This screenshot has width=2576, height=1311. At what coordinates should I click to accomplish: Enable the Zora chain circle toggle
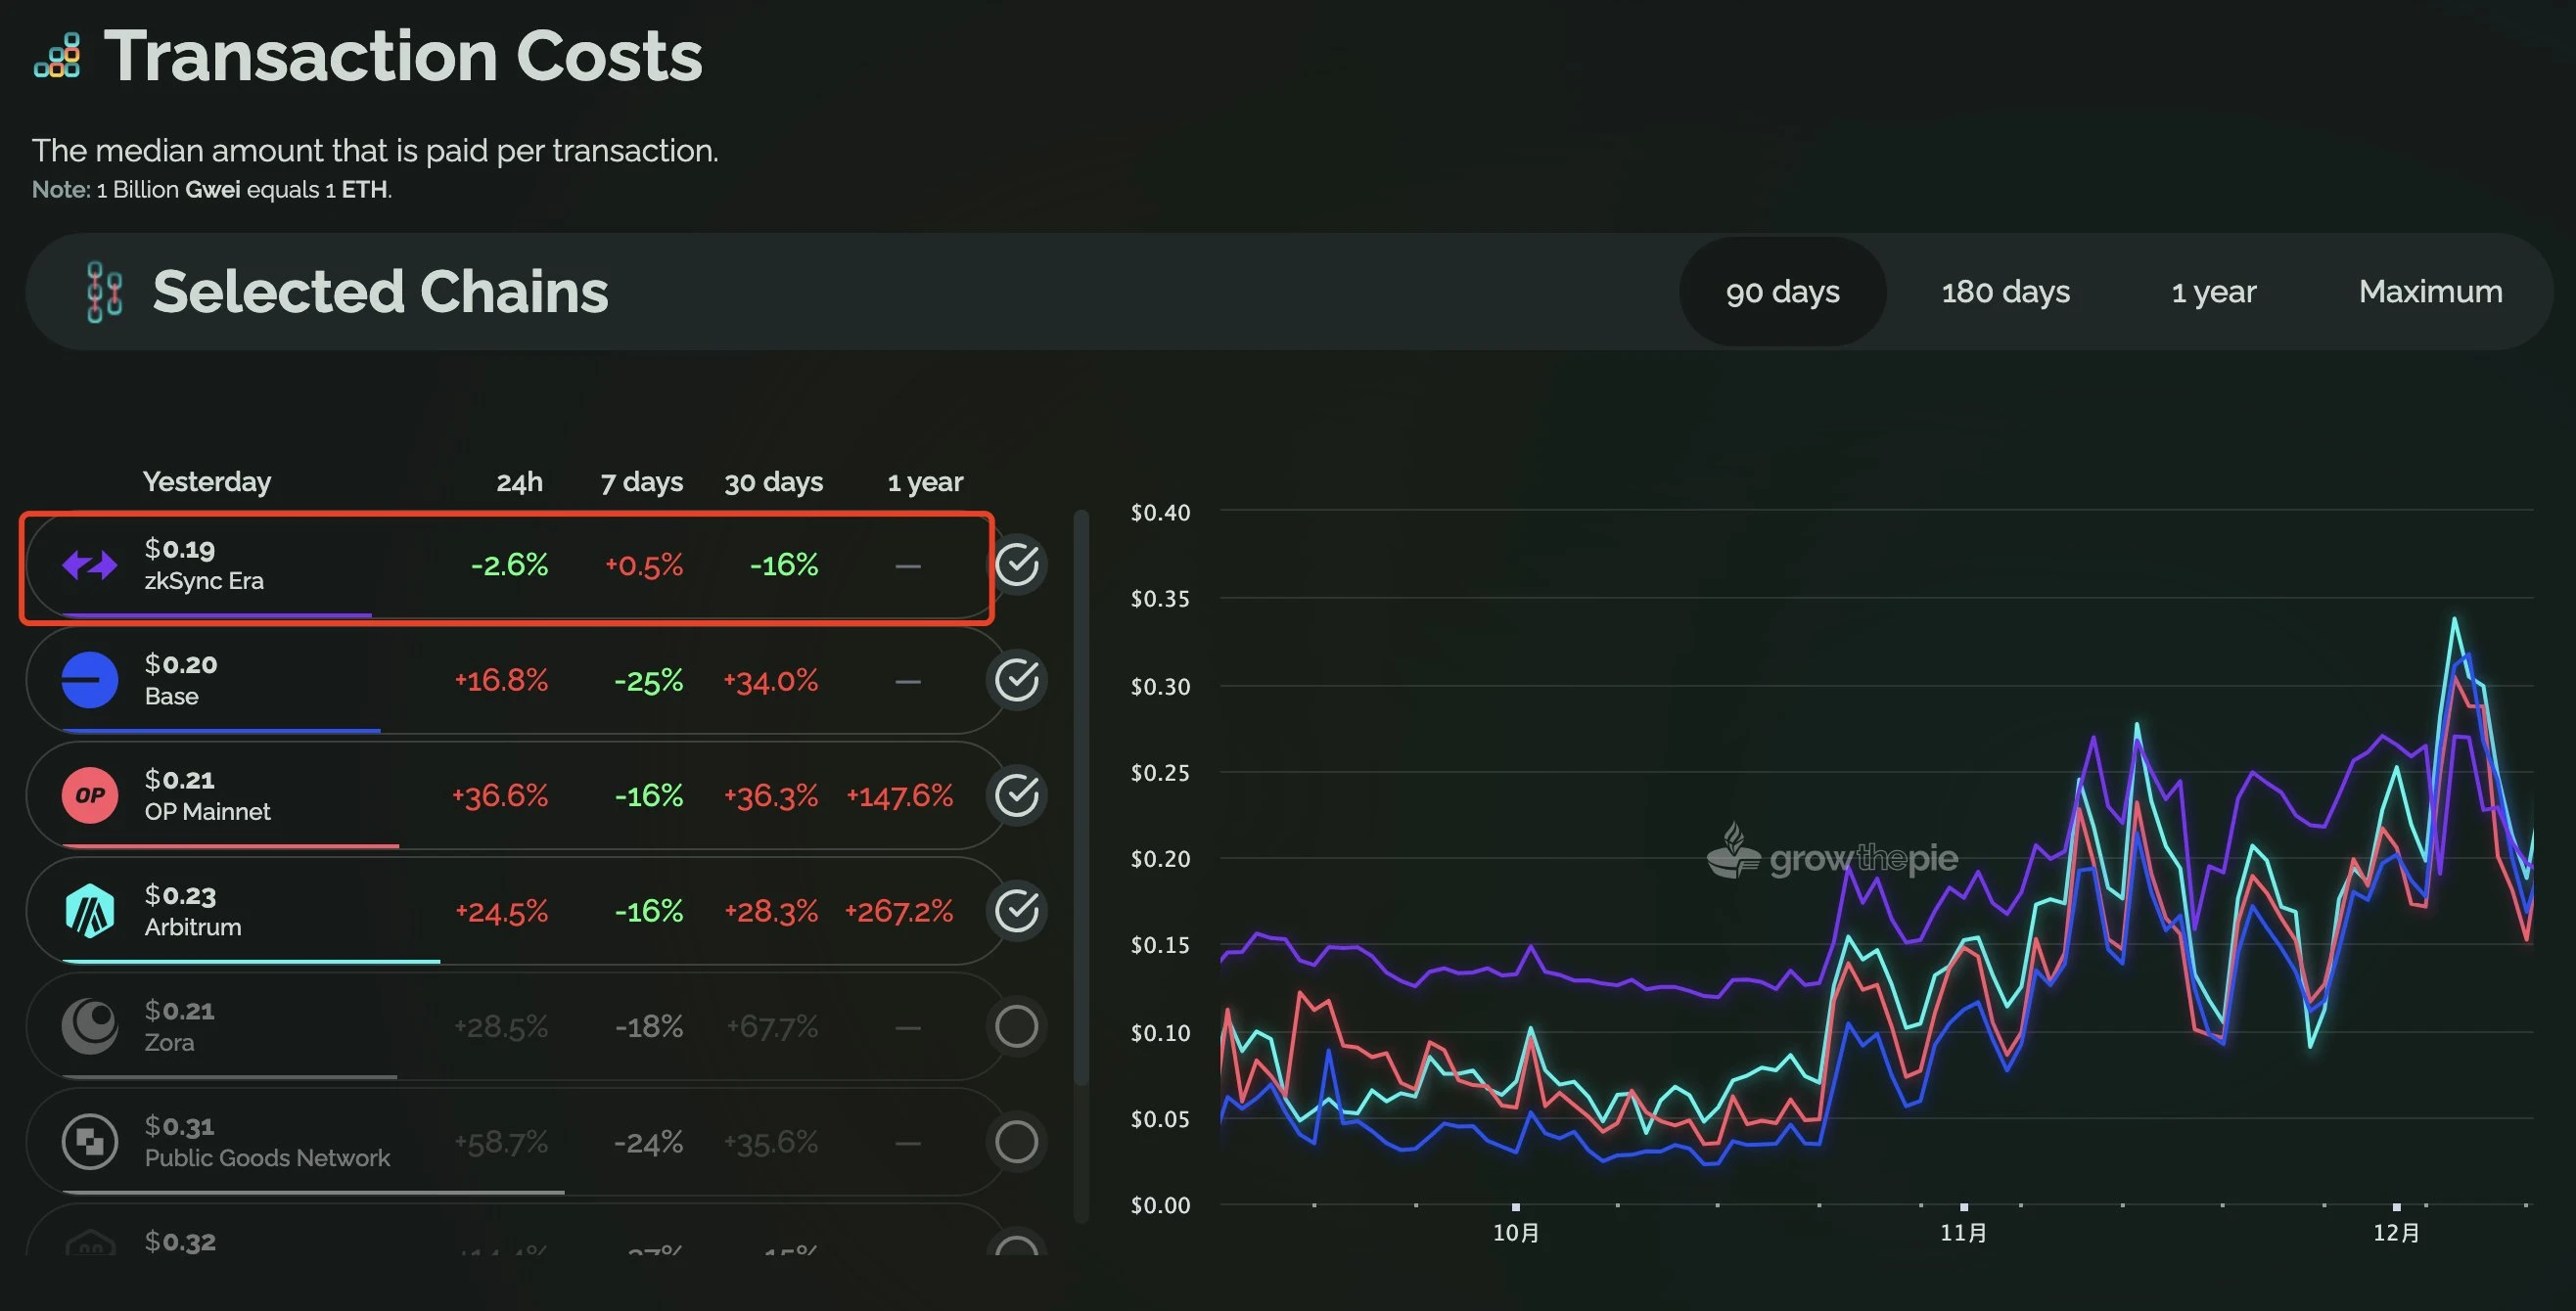click(1017, 1026)
